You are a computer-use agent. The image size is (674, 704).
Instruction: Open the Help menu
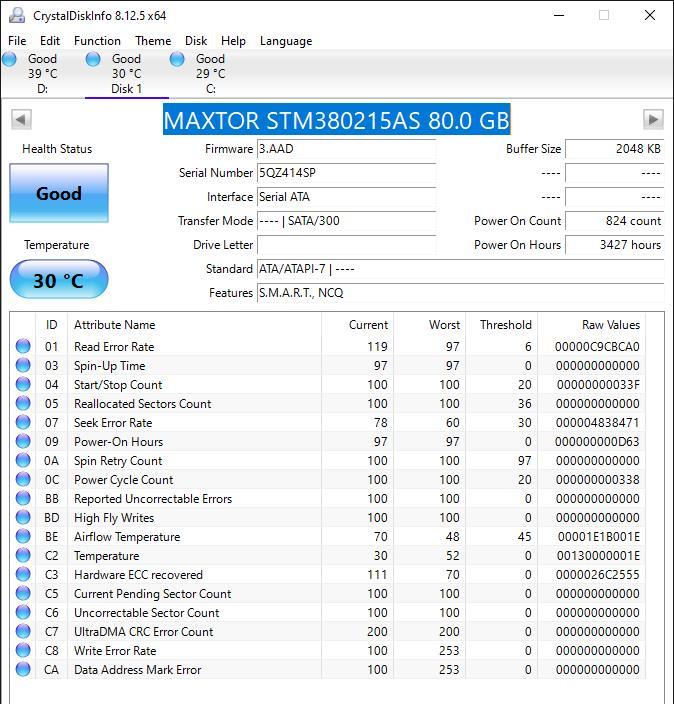pyautogui.click(x=233, y=41)
